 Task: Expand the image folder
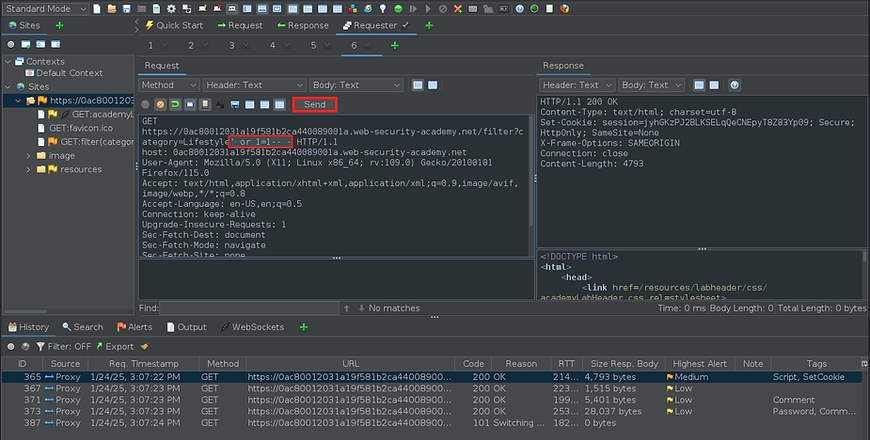[28, 155]
